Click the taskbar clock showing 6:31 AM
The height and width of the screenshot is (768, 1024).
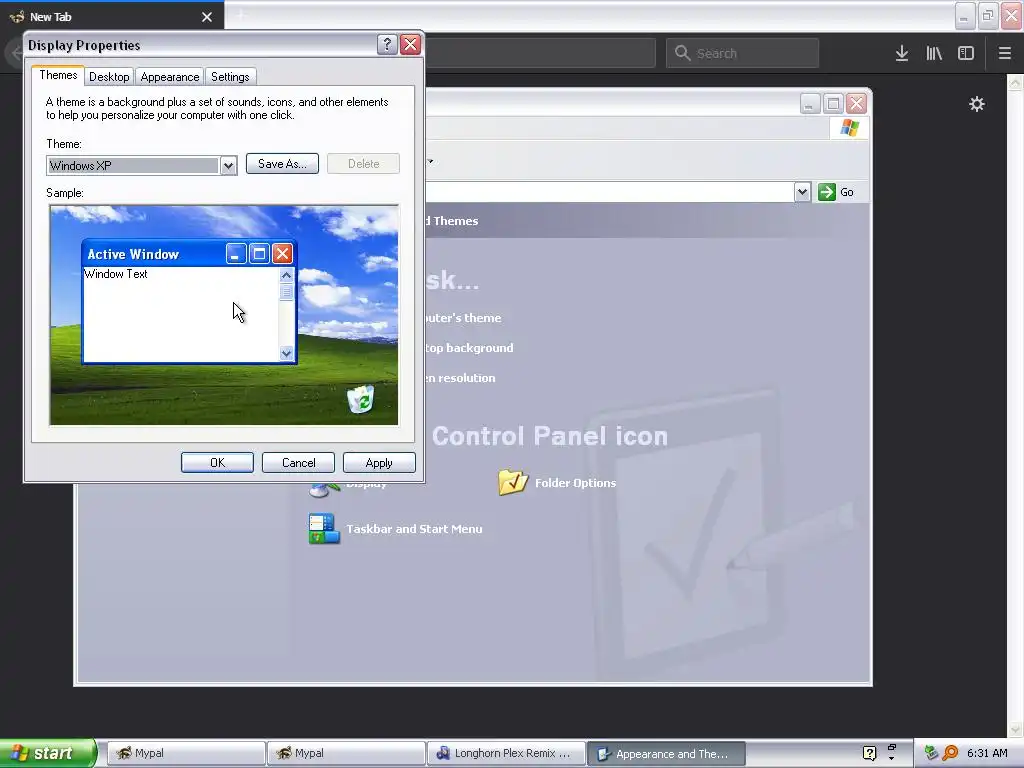[x=987, y=753]
